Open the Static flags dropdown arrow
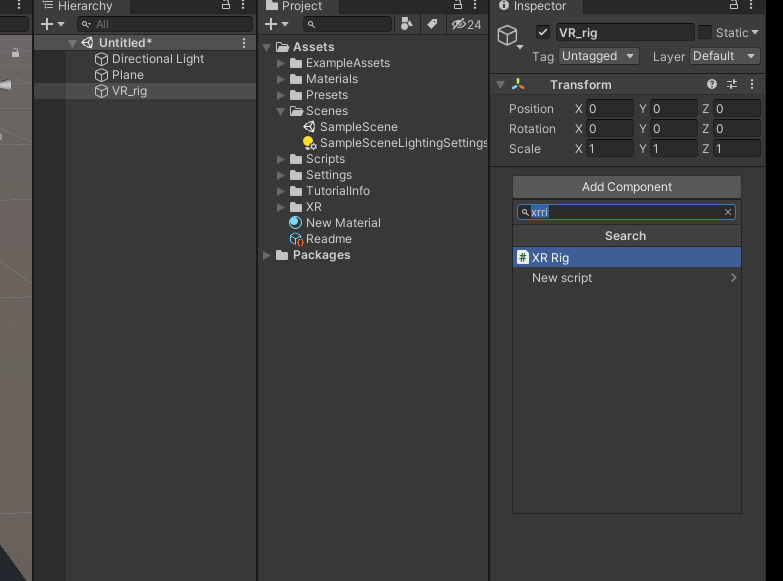This screenshot has width=783, height=581. [x=755, y=32]
